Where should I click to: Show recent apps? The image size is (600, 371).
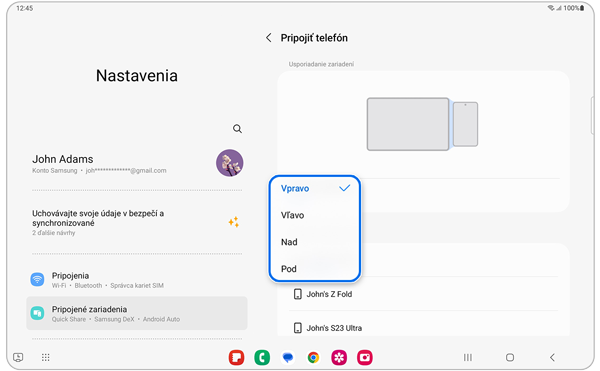[468, 357]
